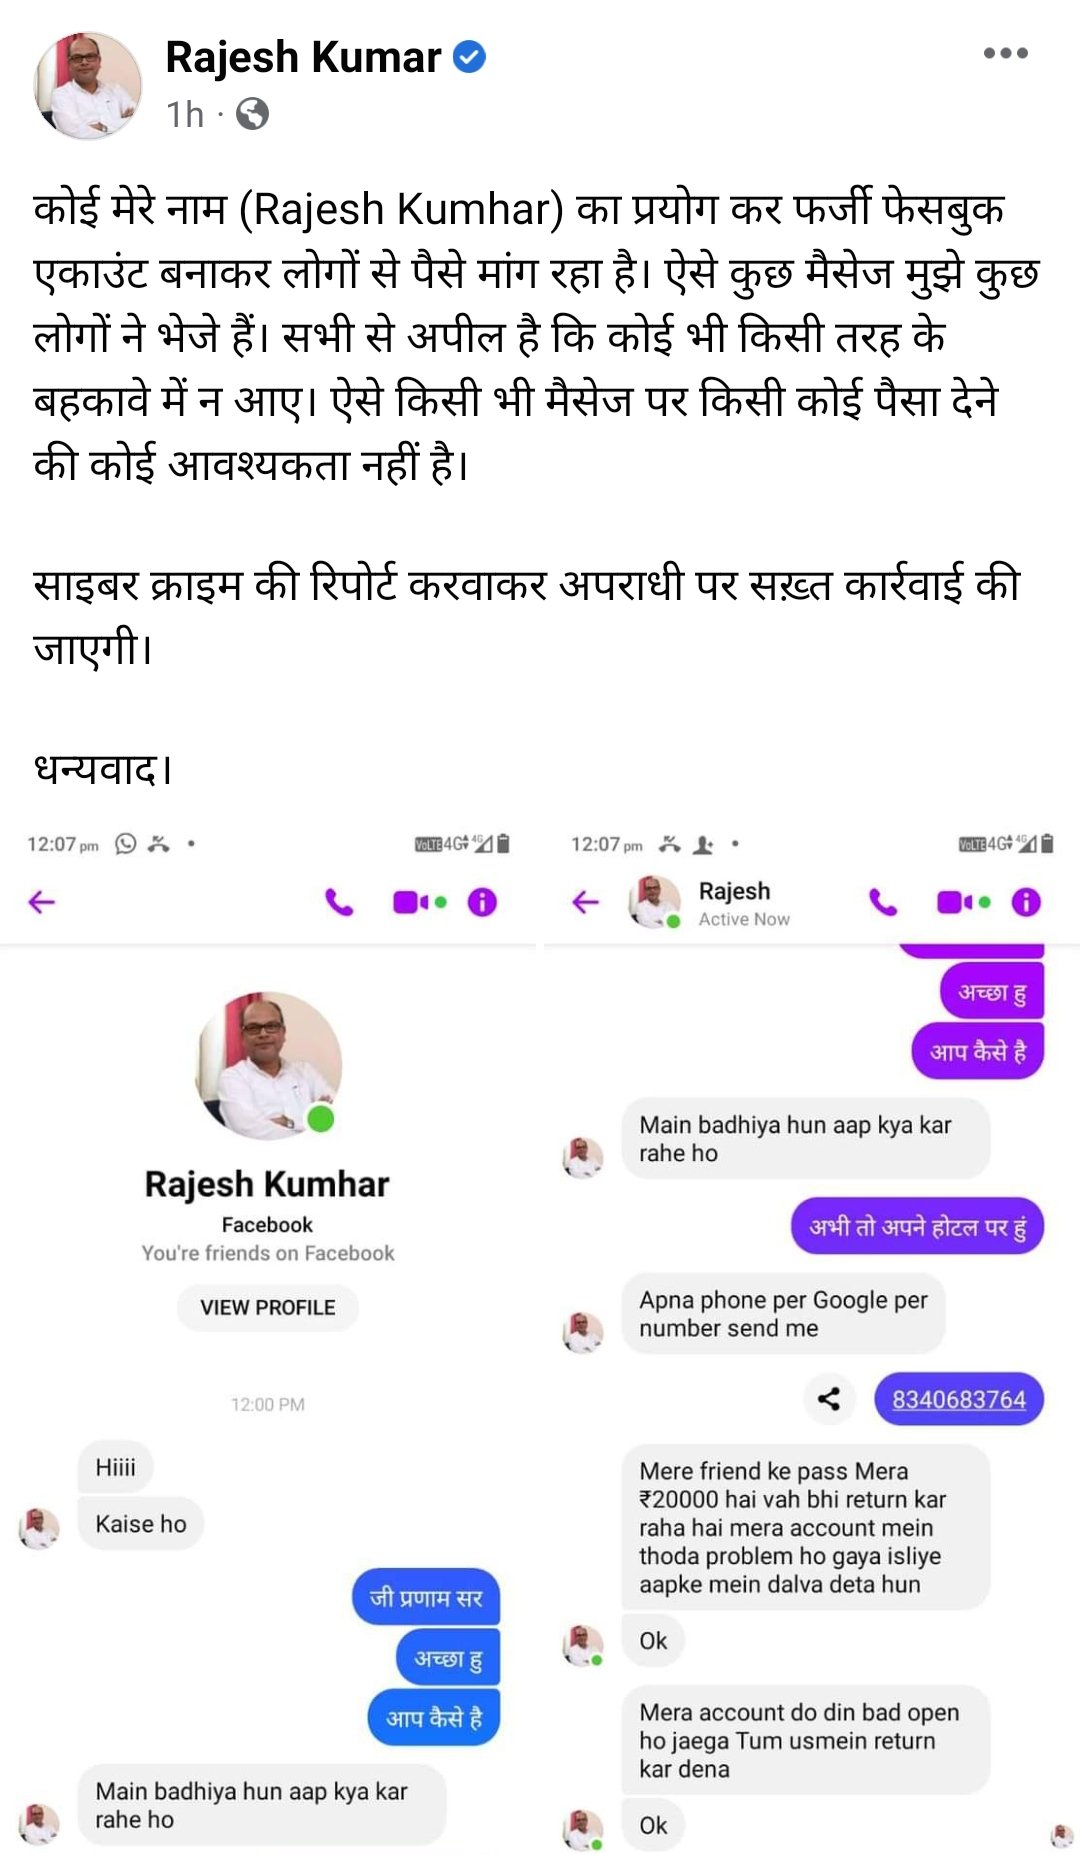
Task: Open the post options three-dots menu
Action: (1005, 53)
